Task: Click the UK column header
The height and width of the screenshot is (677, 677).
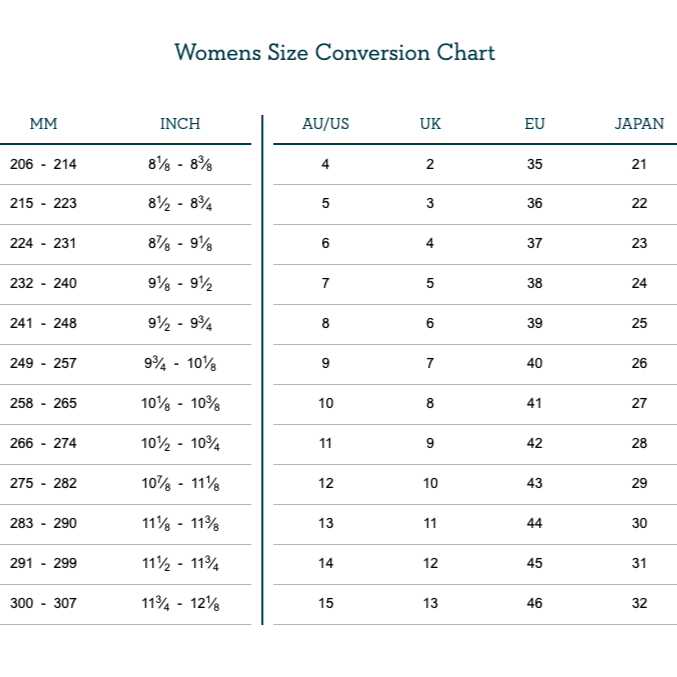Action: [430, 124]
